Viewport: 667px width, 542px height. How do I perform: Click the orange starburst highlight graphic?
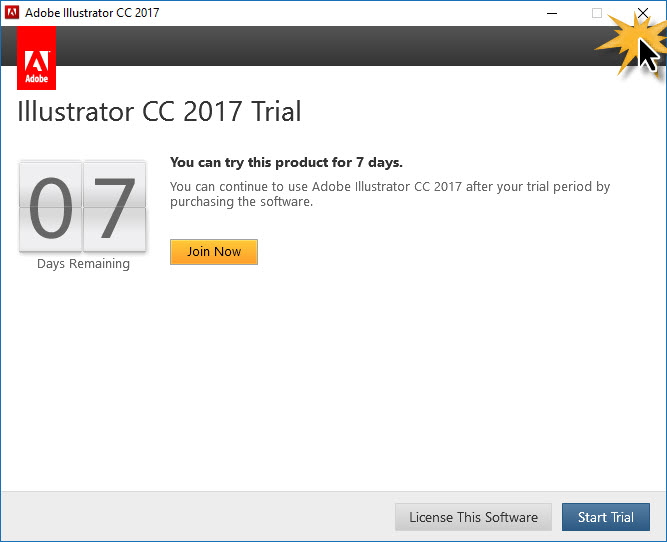tap(632, 45)
